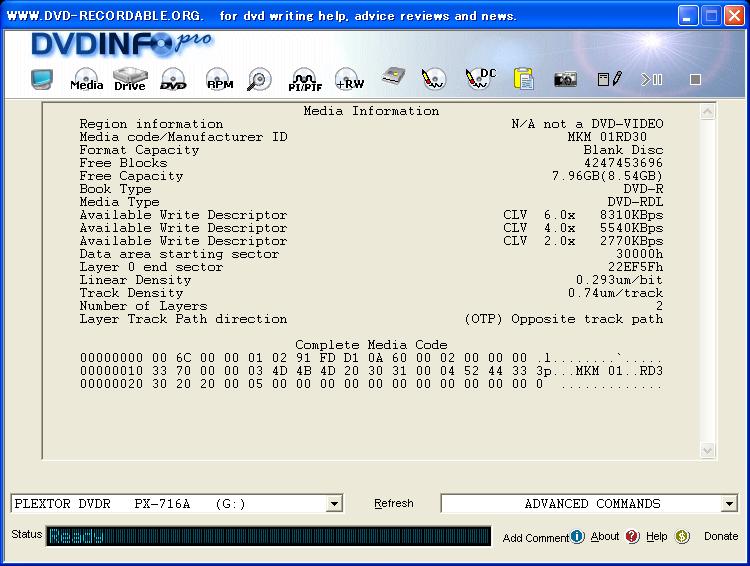
Task: Click the green dollar Donate icon
Action: [682, 536]
